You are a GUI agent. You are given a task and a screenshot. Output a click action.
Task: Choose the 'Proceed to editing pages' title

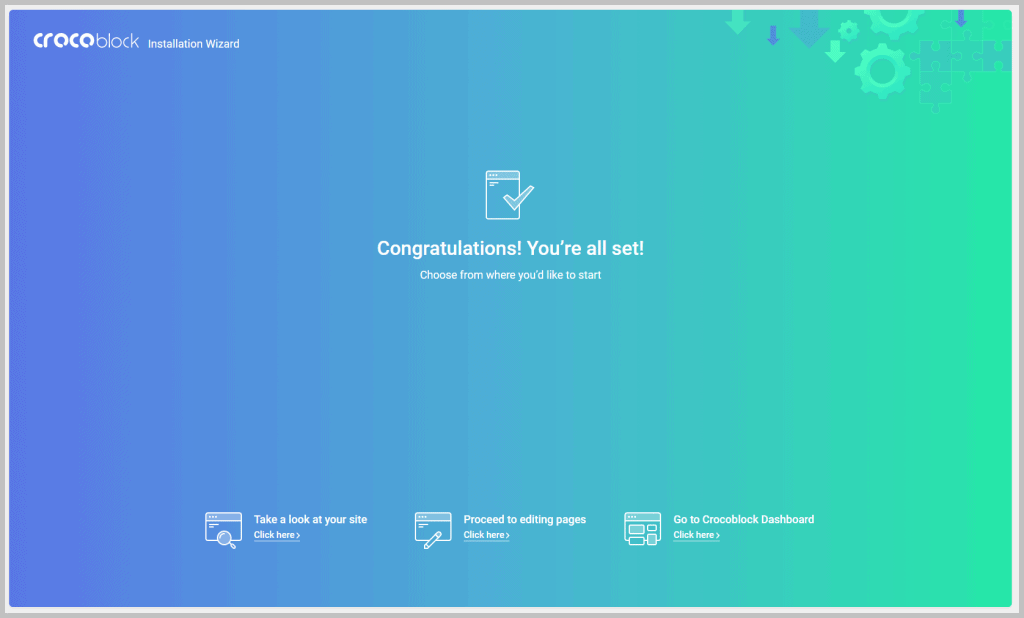tap(524, 519)
